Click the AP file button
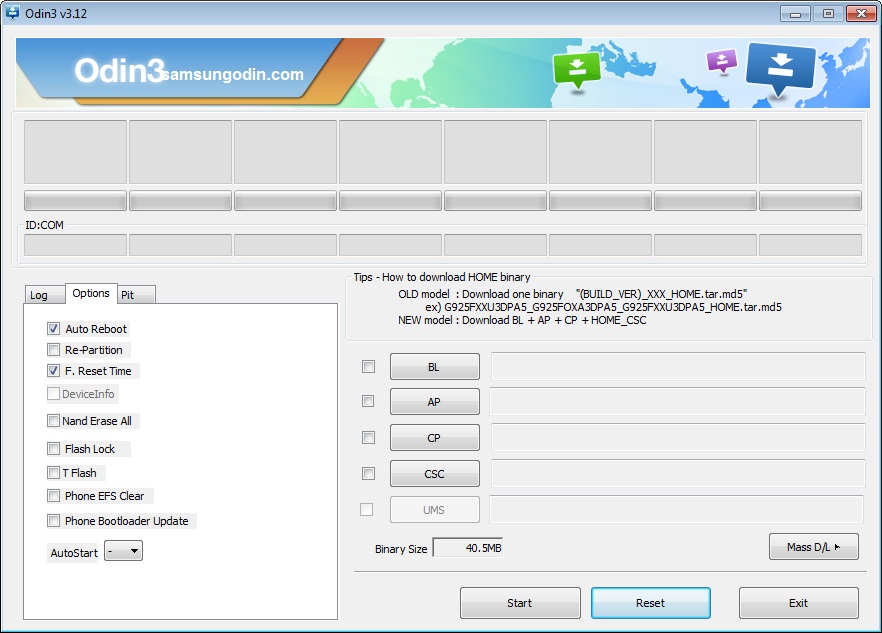The image size is (882, 633). click(x=435, y=402)
